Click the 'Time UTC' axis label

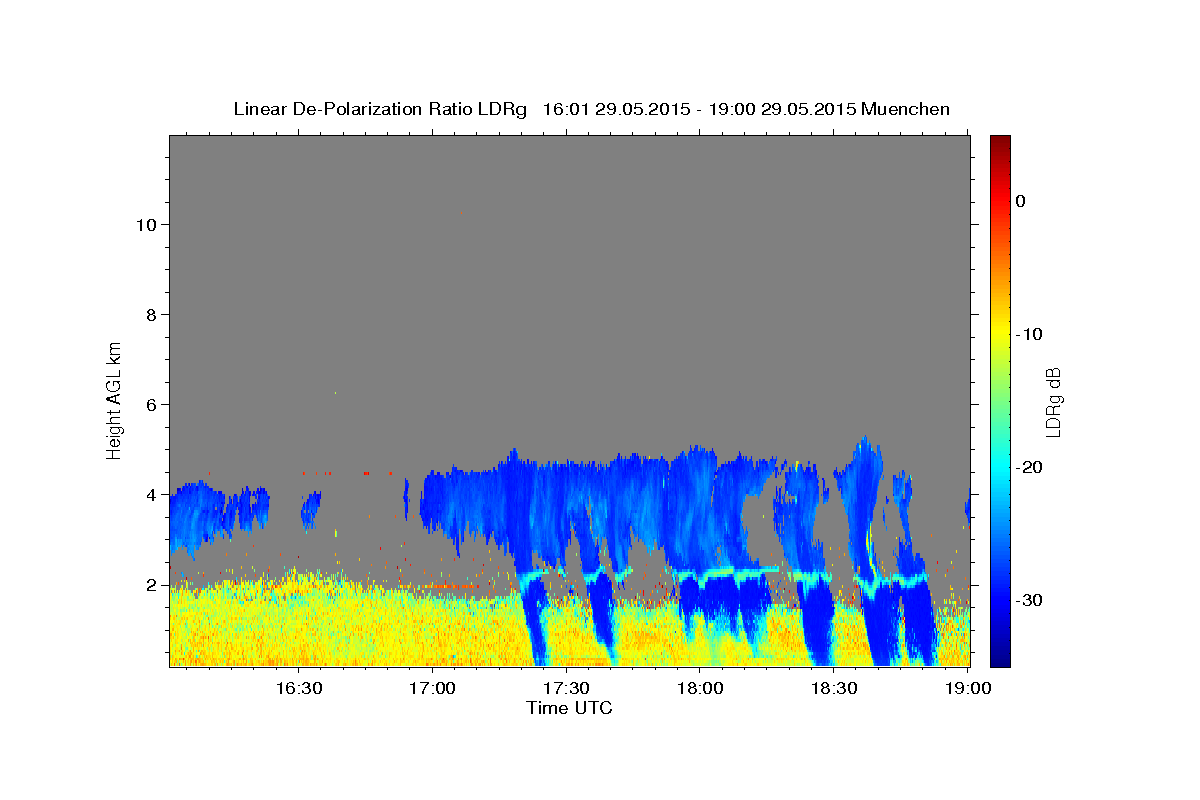(569, 708)
